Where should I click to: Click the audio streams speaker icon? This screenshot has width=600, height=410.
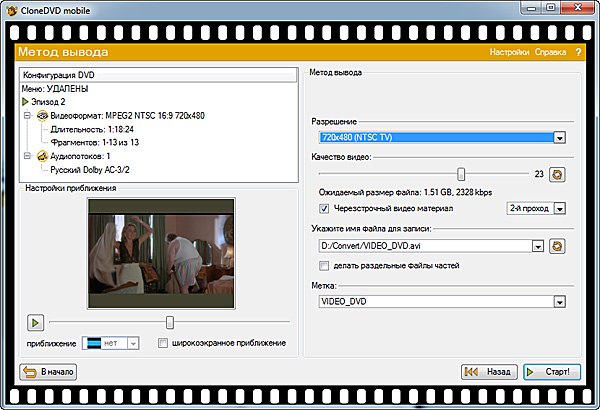(x=43, y=155)
